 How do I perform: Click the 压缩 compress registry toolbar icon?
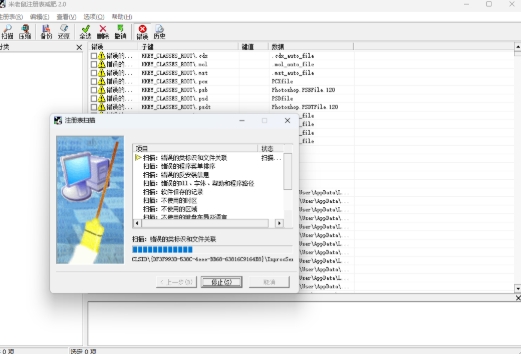[24, 32]
